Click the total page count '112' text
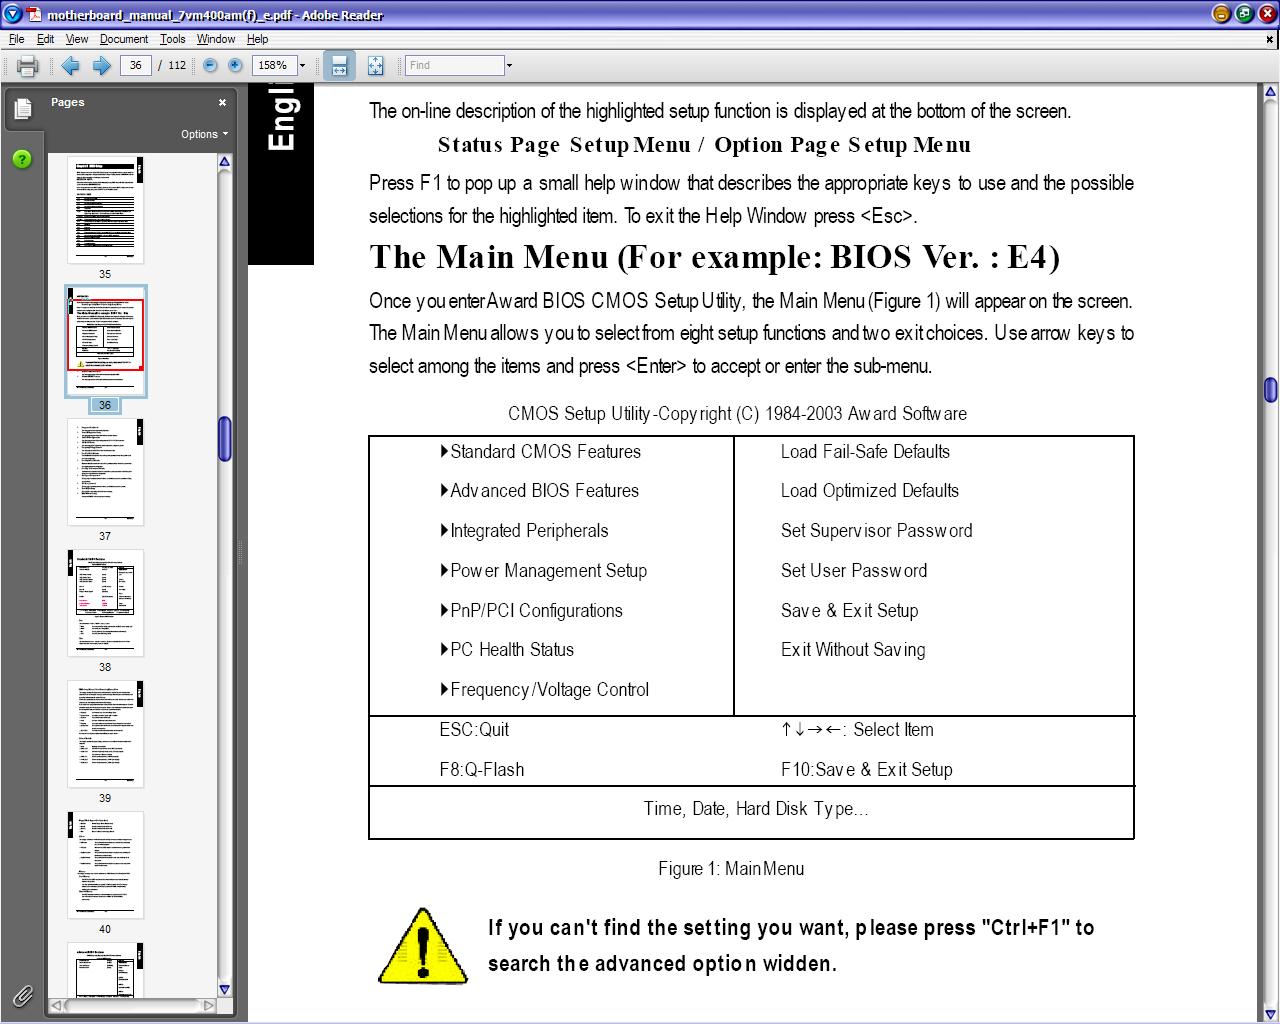The height and width of the screenshot is (1024, 1280). 177,65
